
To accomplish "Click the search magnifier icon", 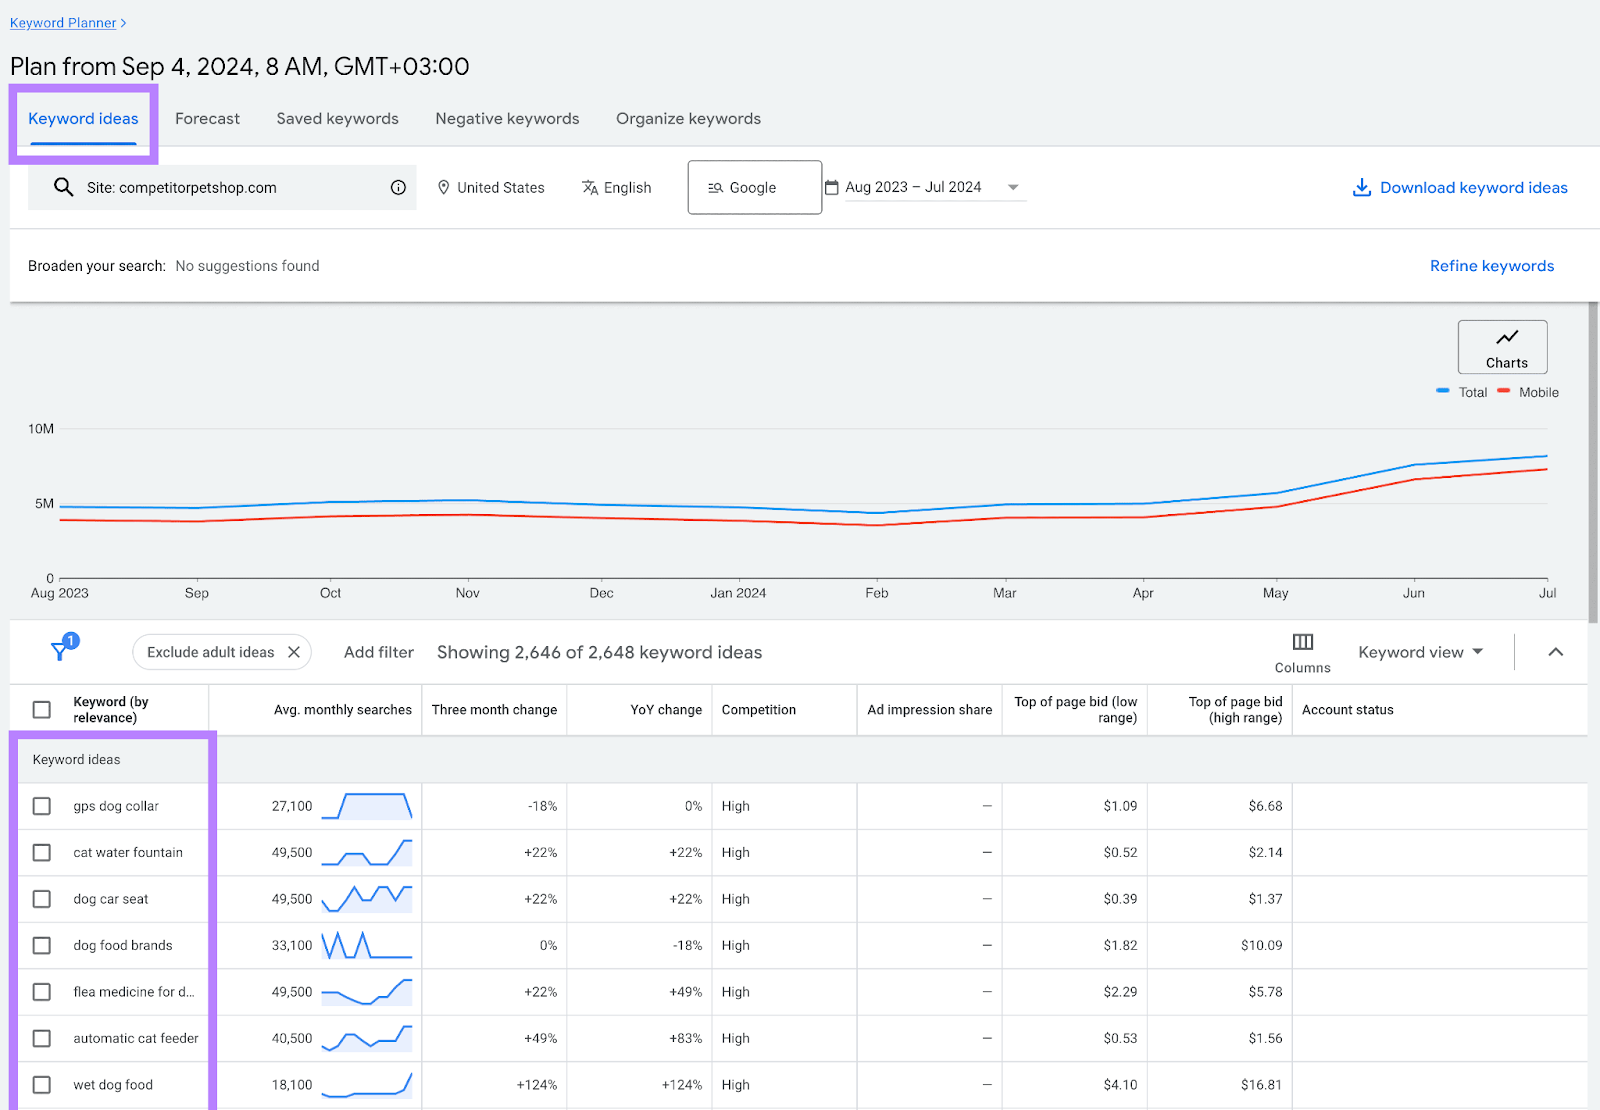I will (x=63, y=187).
